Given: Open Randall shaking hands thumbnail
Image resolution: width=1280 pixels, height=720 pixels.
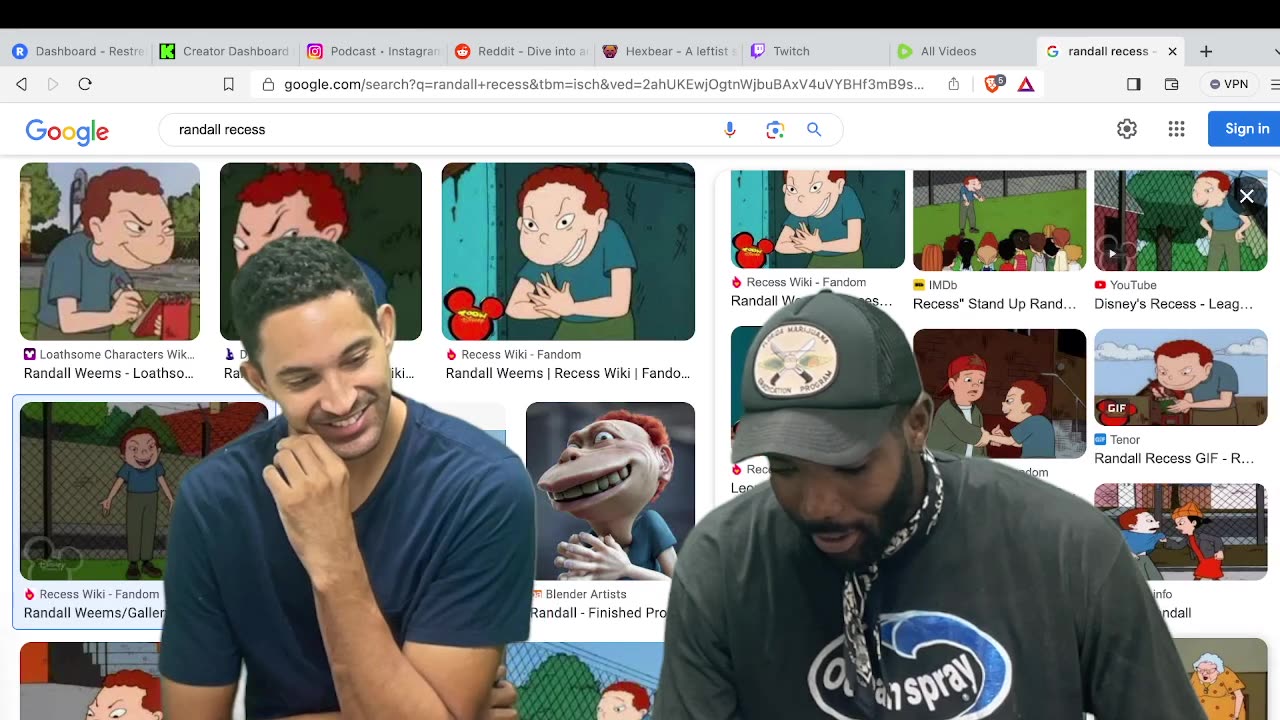Looking at the screenshot, I should tap(999, 393).
